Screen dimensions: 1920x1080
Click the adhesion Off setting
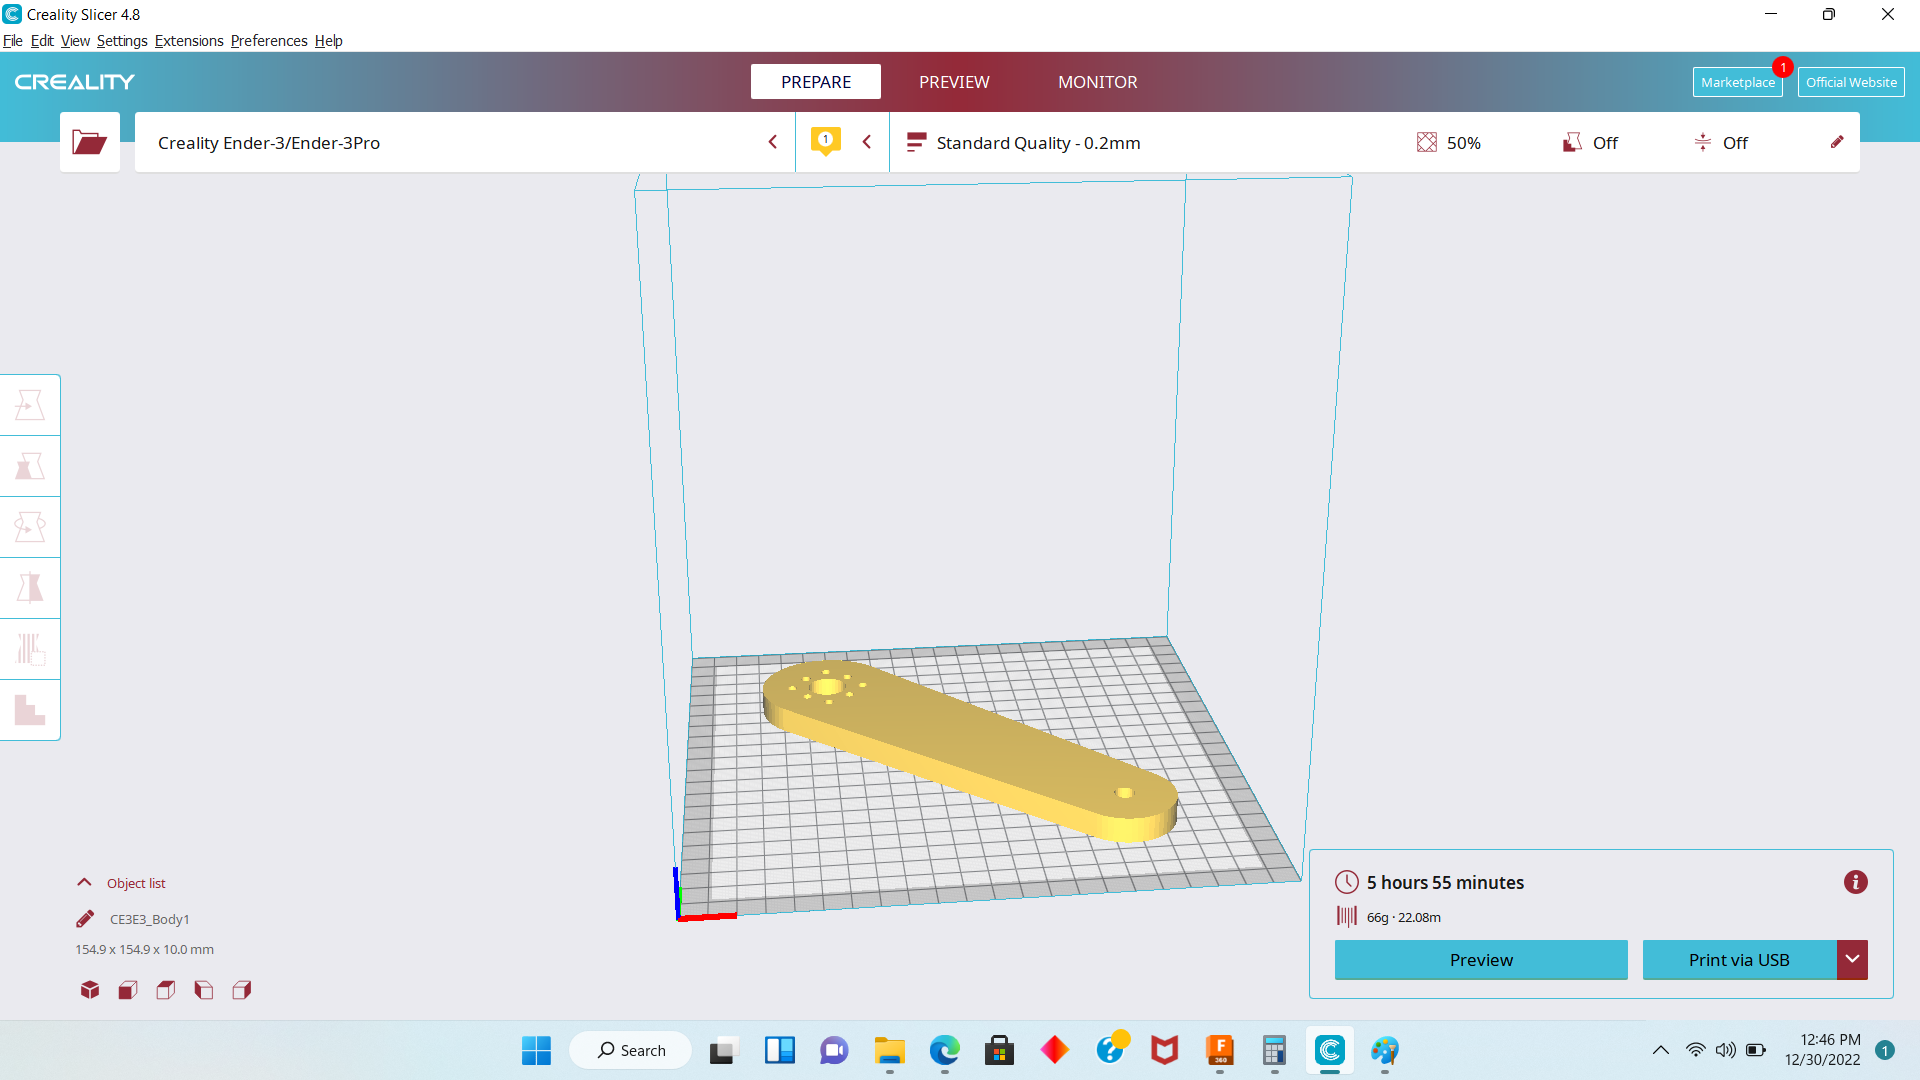click(1721, 143)
